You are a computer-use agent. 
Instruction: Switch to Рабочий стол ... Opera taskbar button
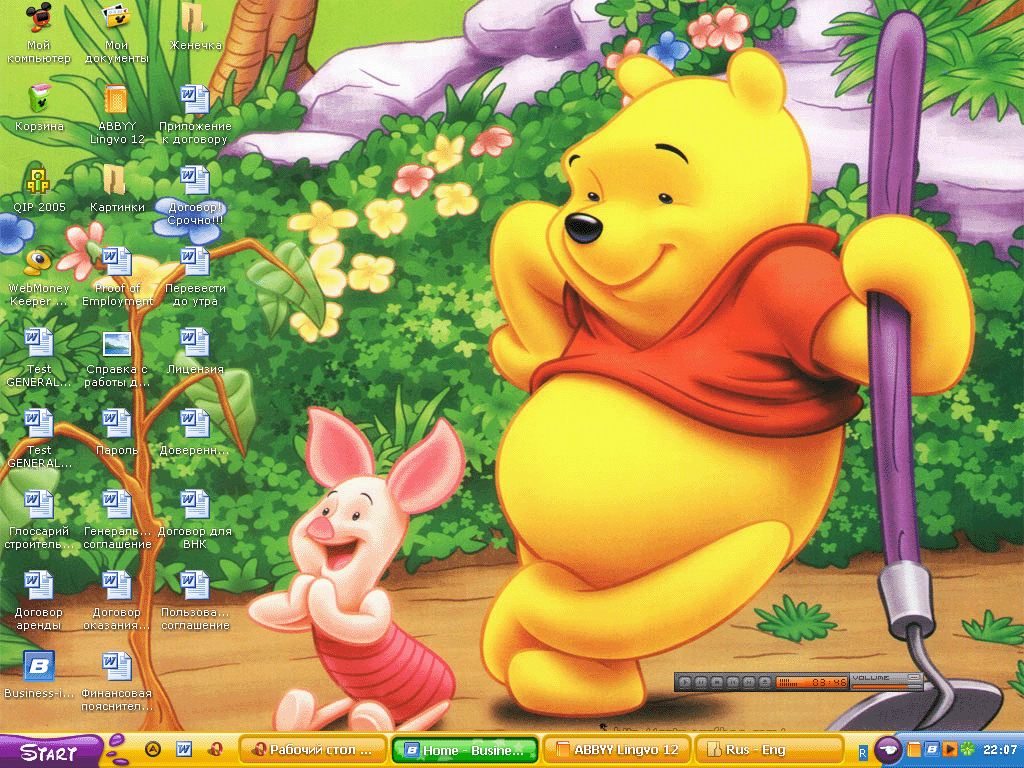[x=313, y=750]
